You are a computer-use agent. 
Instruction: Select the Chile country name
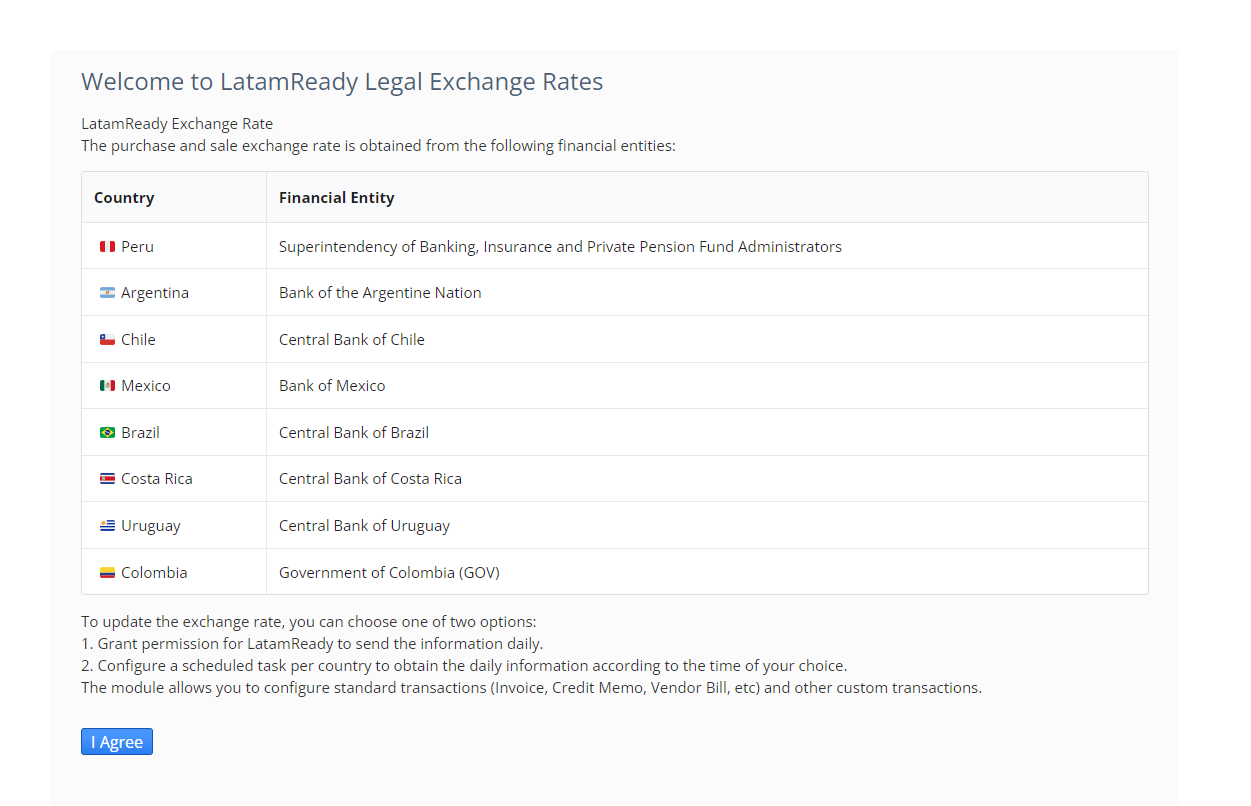[x=138, y=339]
